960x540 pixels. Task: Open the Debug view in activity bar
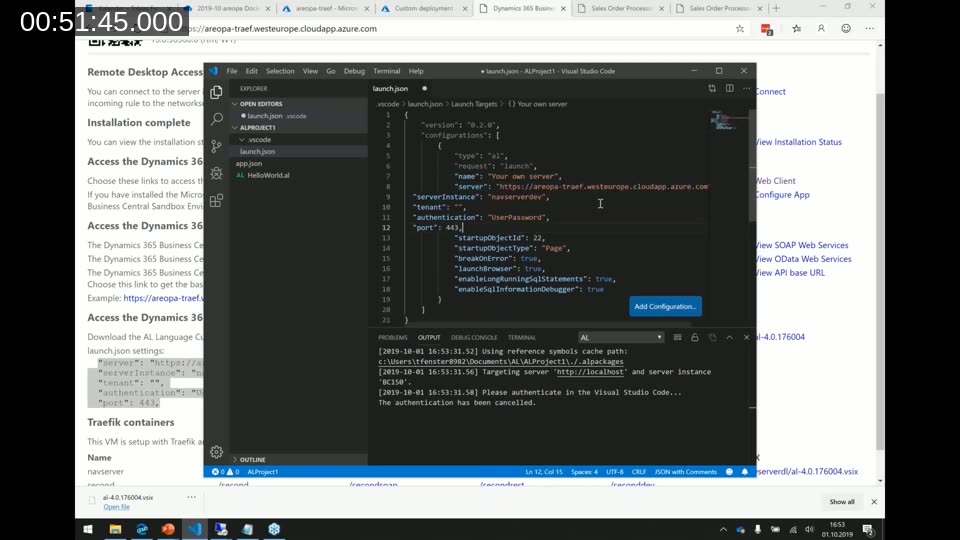click(x=216, y=173)
